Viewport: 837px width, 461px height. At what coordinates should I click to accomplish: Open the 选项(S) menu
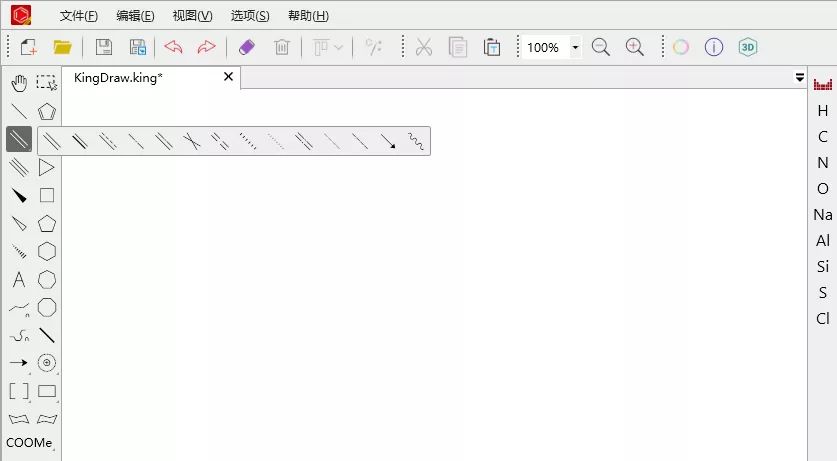point(250,16)
